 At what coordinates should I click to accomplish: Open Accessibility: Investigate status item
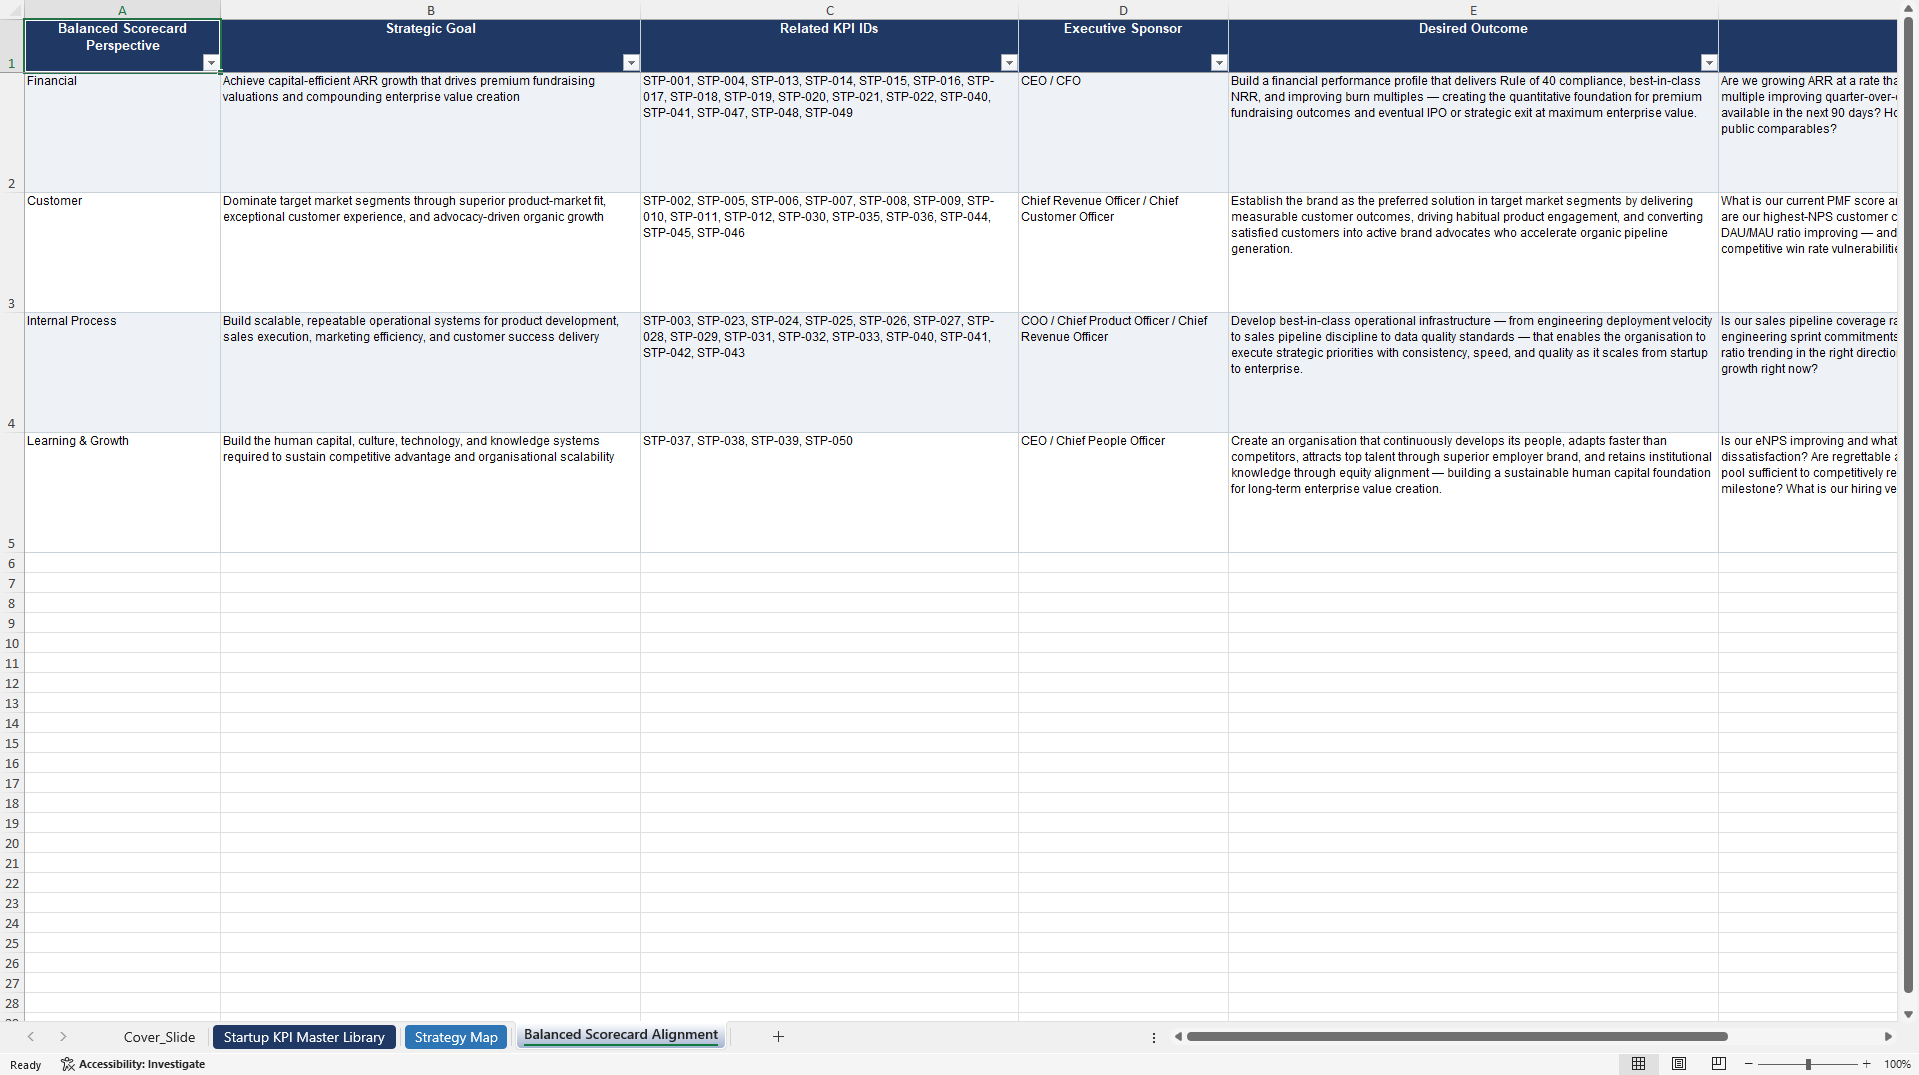[133, 1064]
